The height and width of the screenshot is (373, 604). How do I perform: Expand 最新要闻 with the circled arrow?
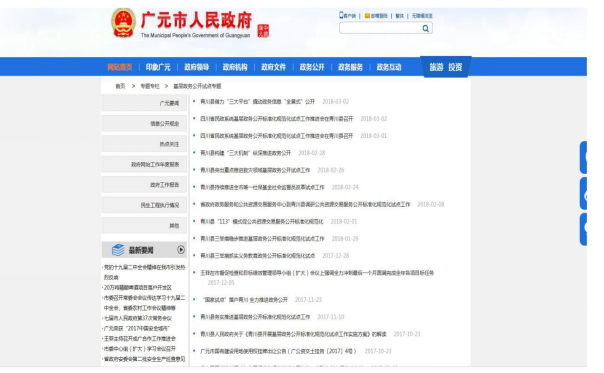point(181,250)
